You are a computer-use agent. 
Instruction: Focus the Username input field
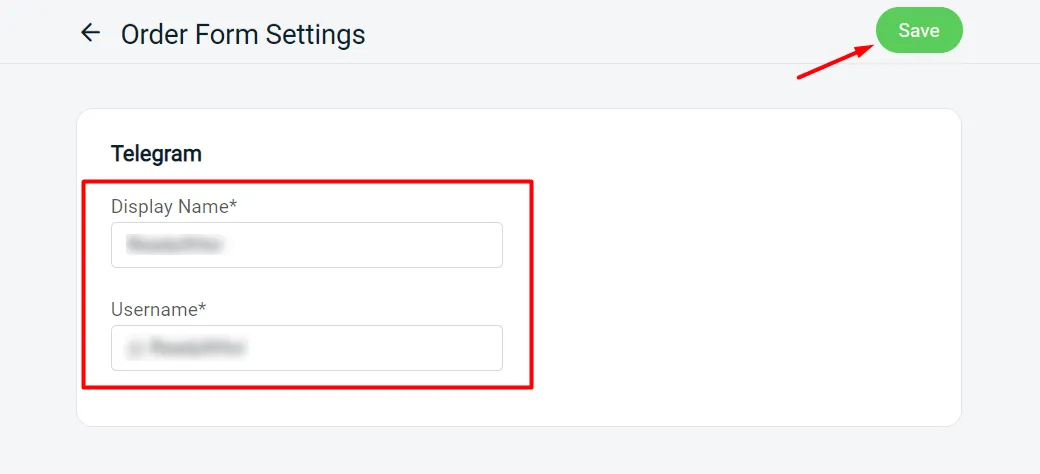coord(306,348)
